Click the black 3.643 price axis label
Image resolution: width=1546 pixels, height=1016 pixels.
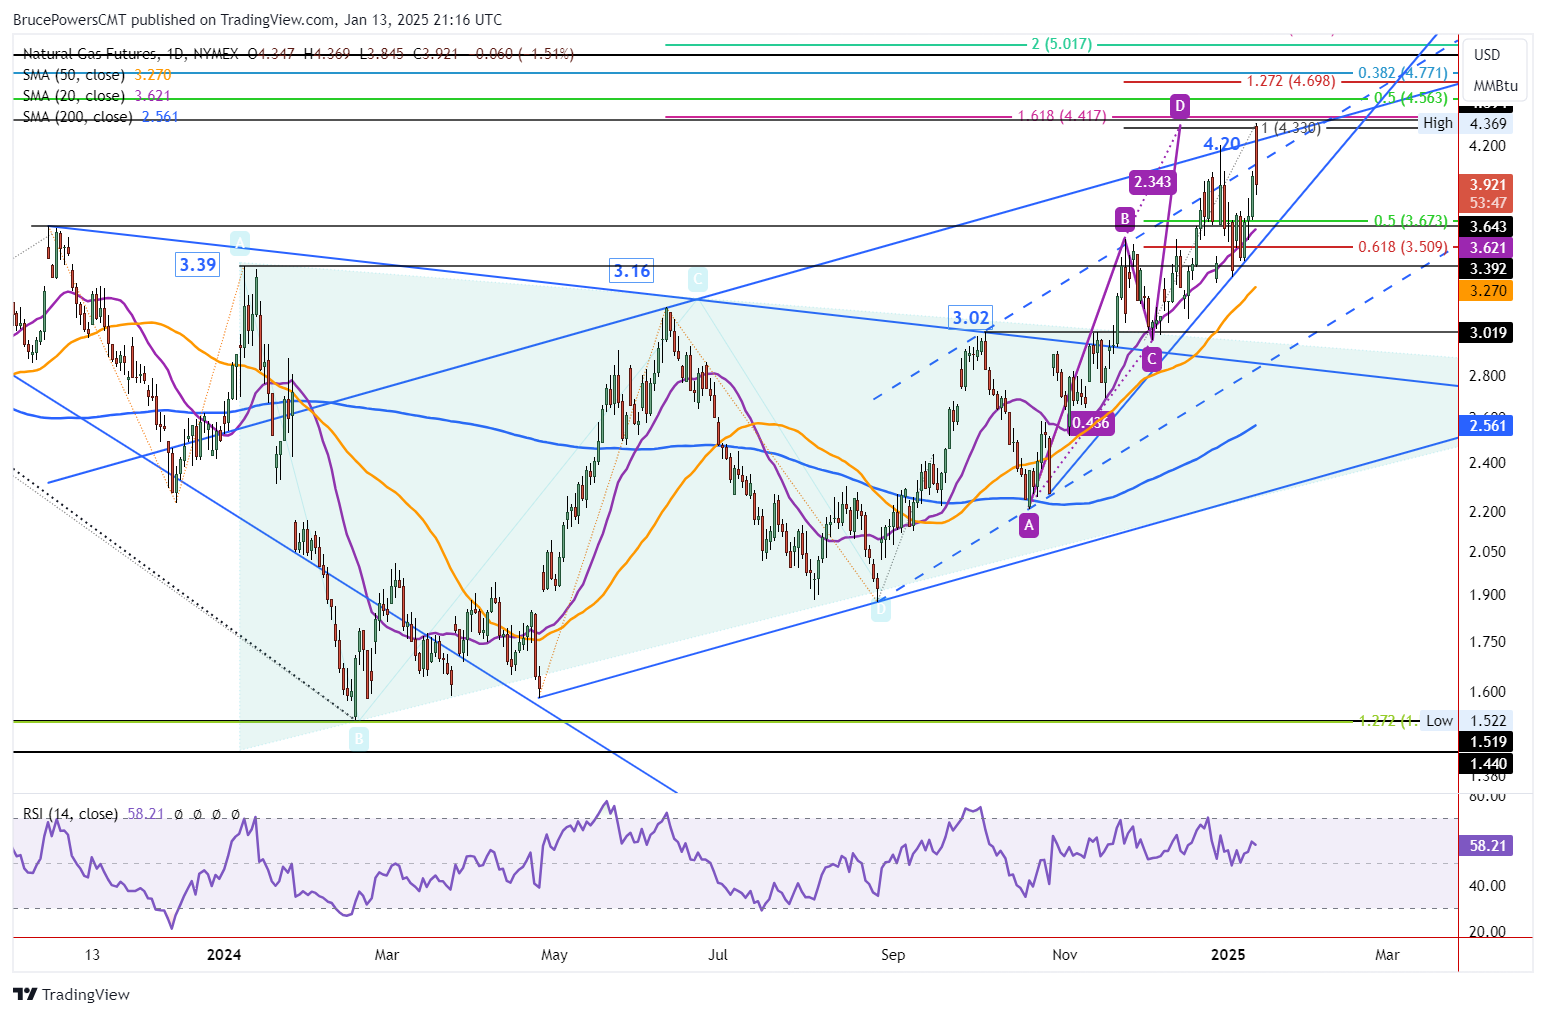1486,227
